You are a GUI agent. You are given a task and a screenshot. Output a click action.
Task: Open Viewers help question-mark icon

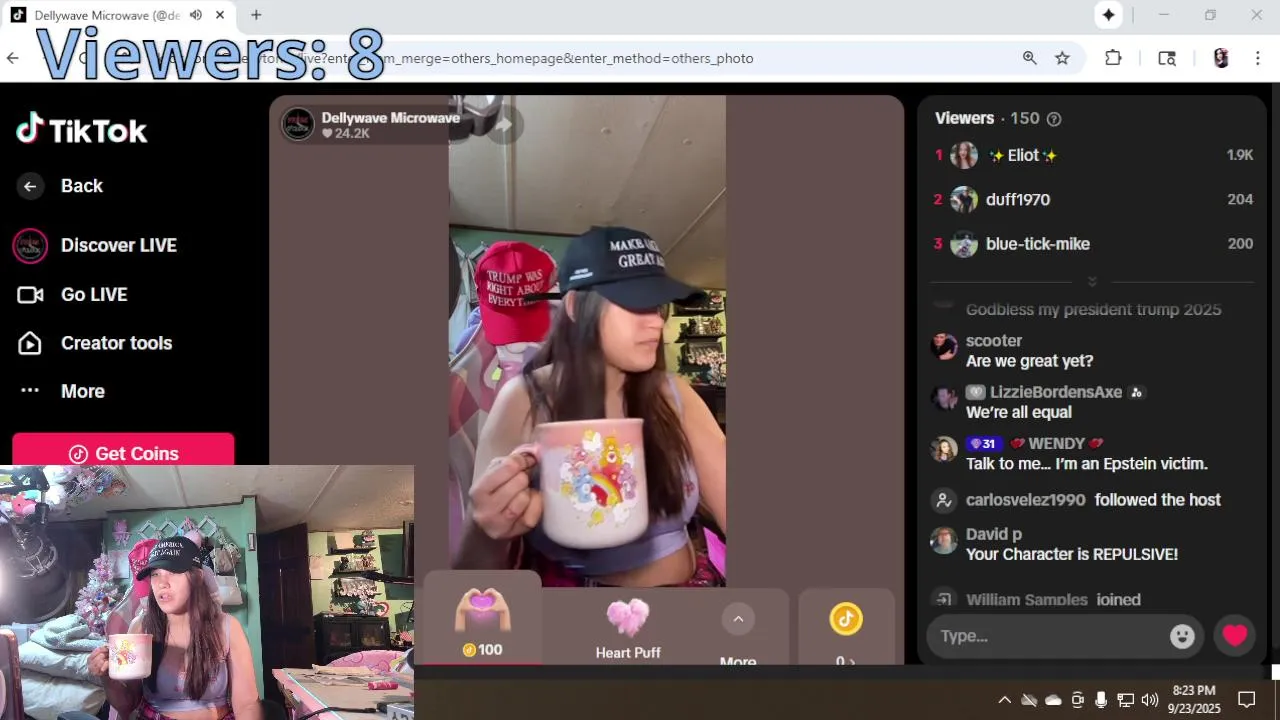pos(1053,118)
